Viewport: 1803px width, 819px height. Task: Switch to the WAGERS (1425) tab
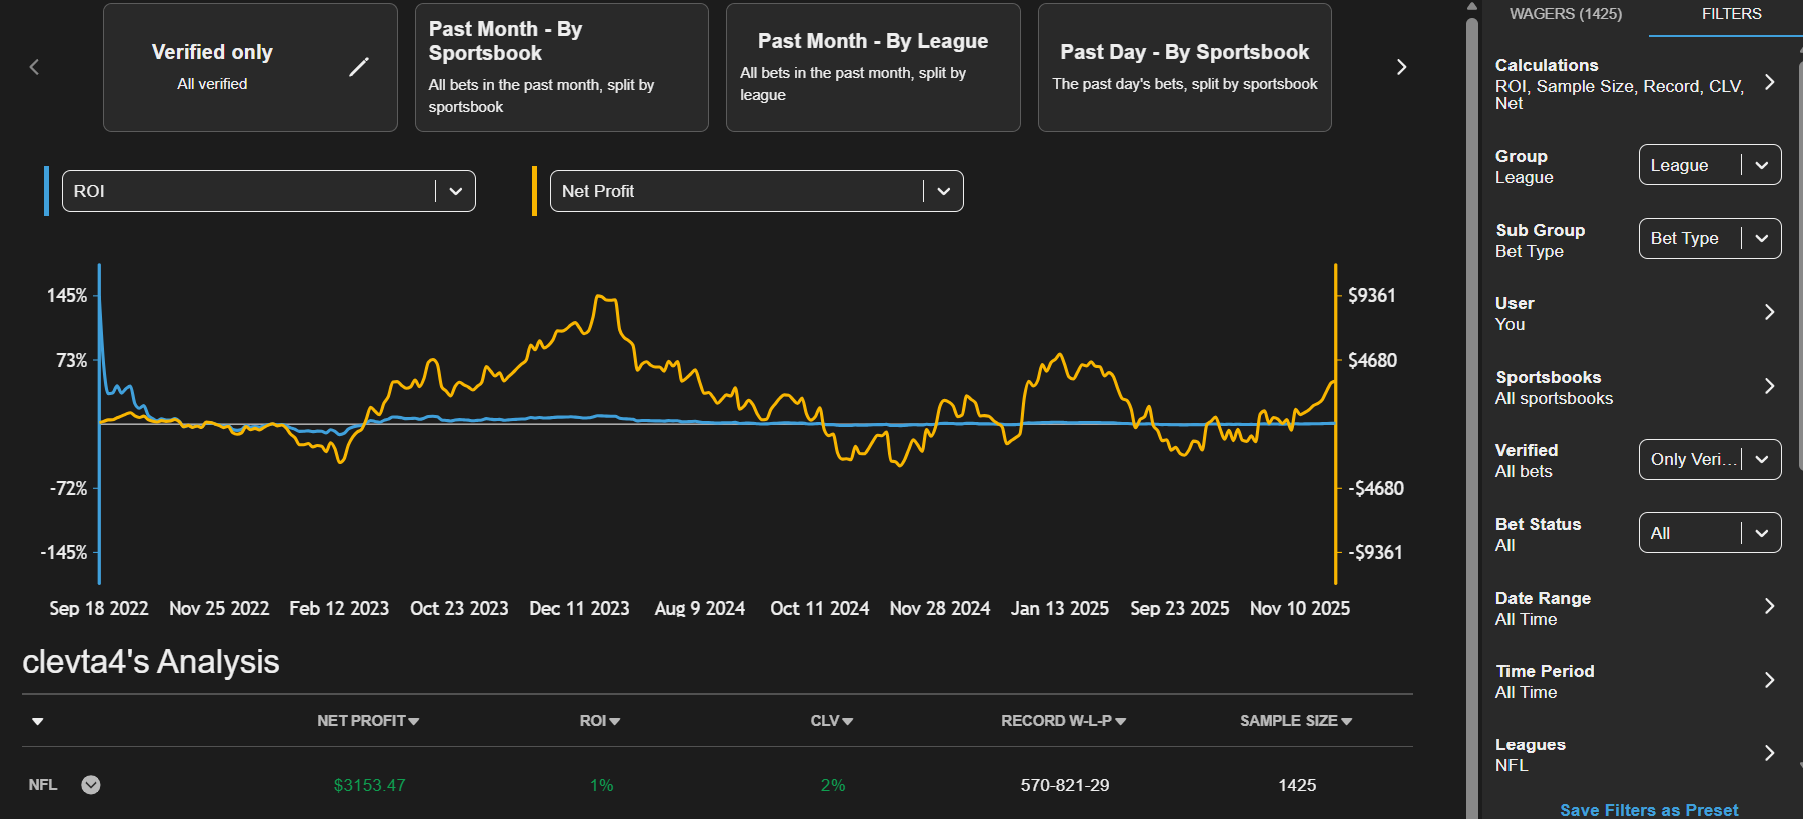click(x=1565, y=14)
